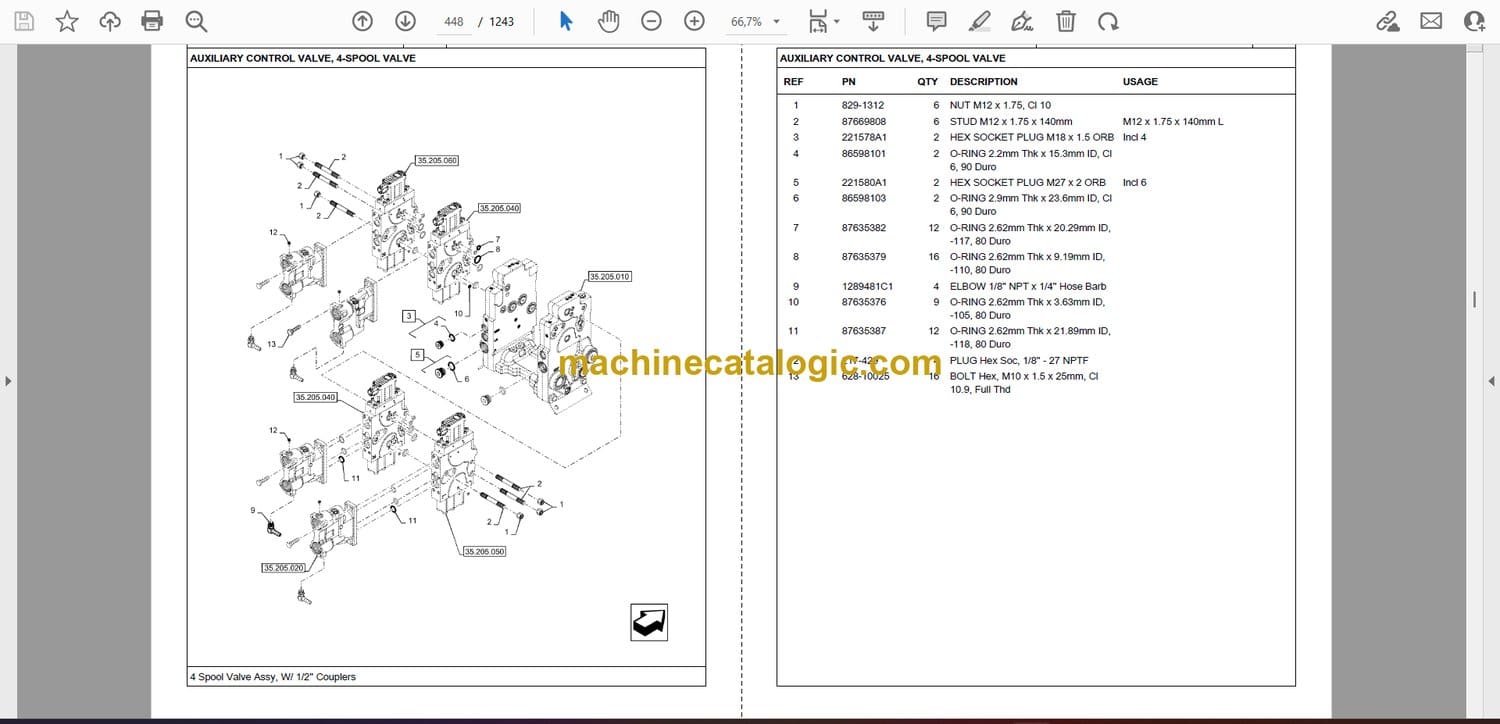This screenshot has height=724, width=1500.
Task: Select part number 86598103
Action: [x=864, y=198]
